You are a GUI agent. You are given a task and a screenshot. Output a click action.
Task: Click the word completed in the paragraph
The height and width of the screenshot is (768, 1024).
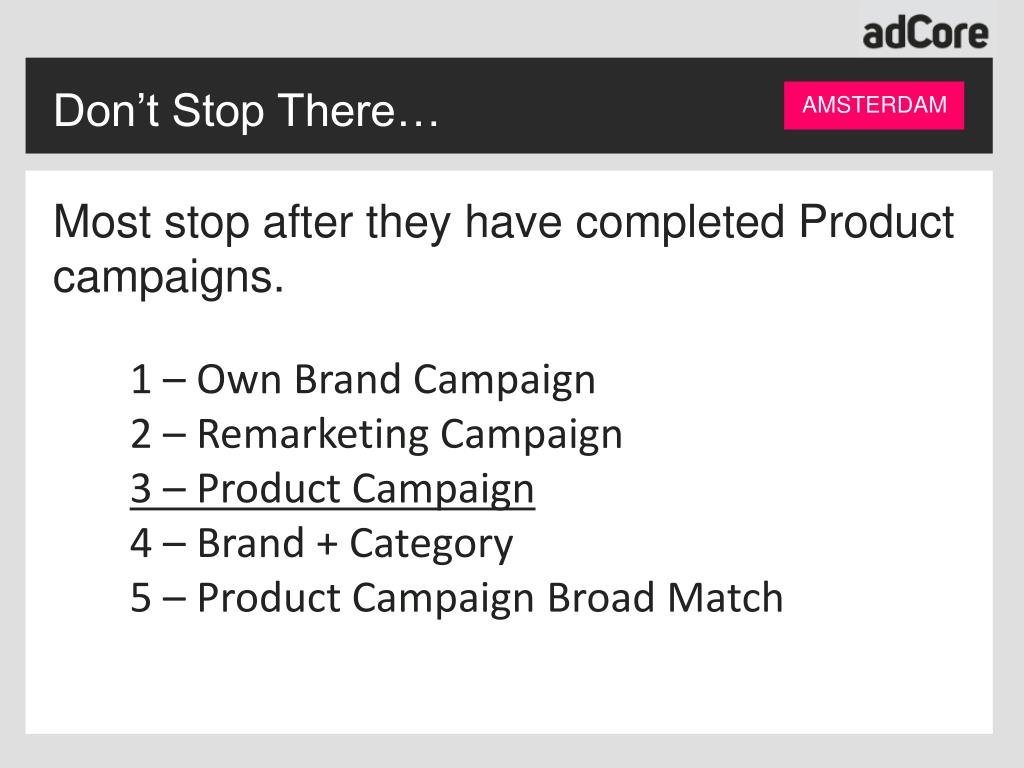pyautogui.click(x=680, y=223)
